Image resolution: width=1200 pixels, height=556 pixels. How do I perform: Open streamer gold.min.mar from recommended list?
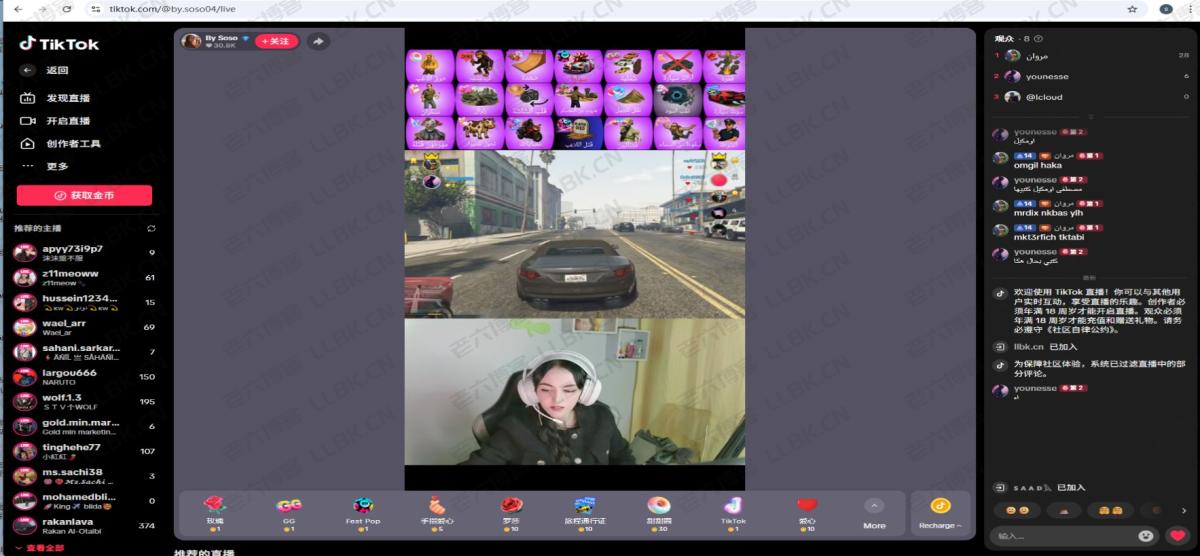coord(84,426)
